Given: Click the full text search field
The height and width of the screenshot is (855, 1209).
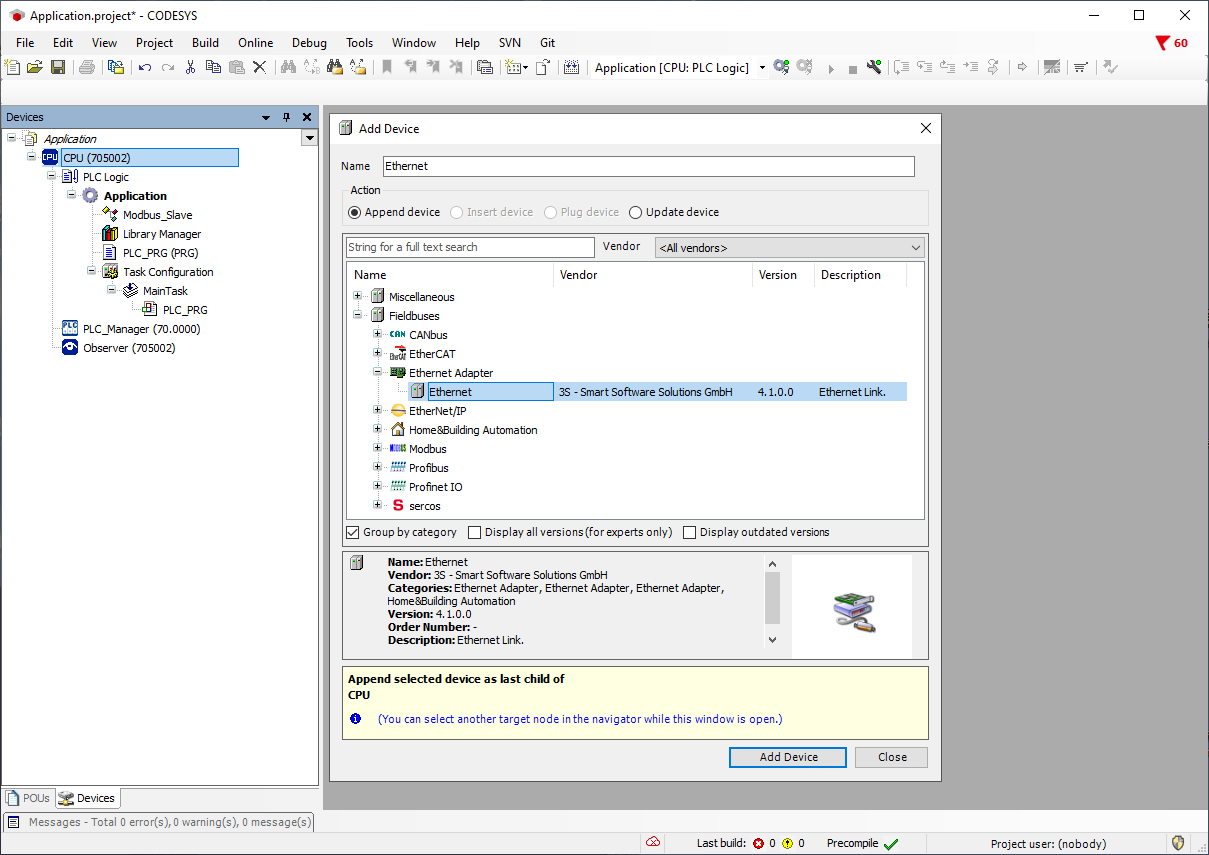Looking at the screenshot, I should coord(470,247).
